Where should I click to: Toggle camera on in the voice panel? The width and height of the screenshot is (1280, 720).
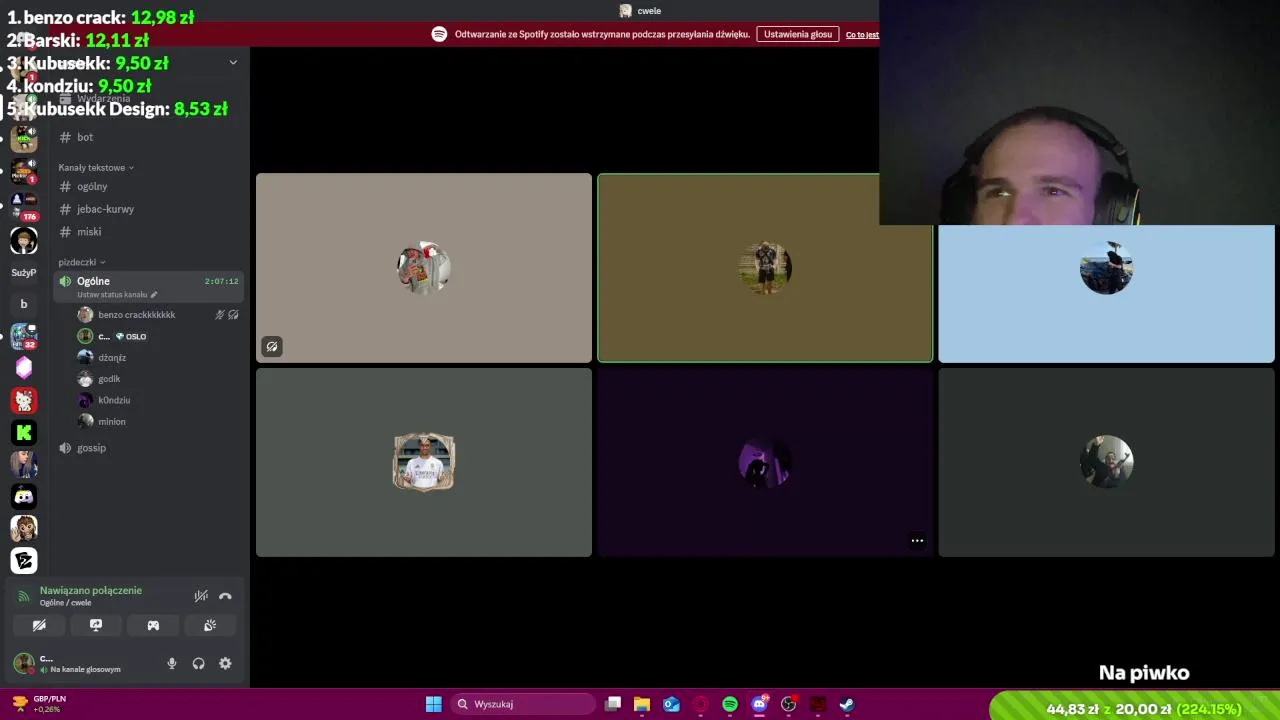click(39, 625)
